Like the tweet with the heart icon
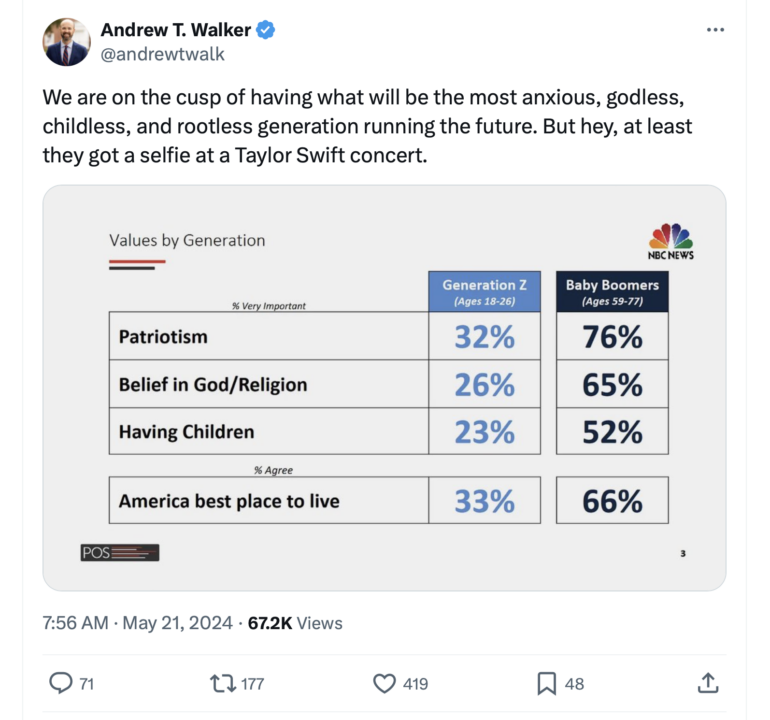Viewport: 770px width, 720px height. click(384, 683)
